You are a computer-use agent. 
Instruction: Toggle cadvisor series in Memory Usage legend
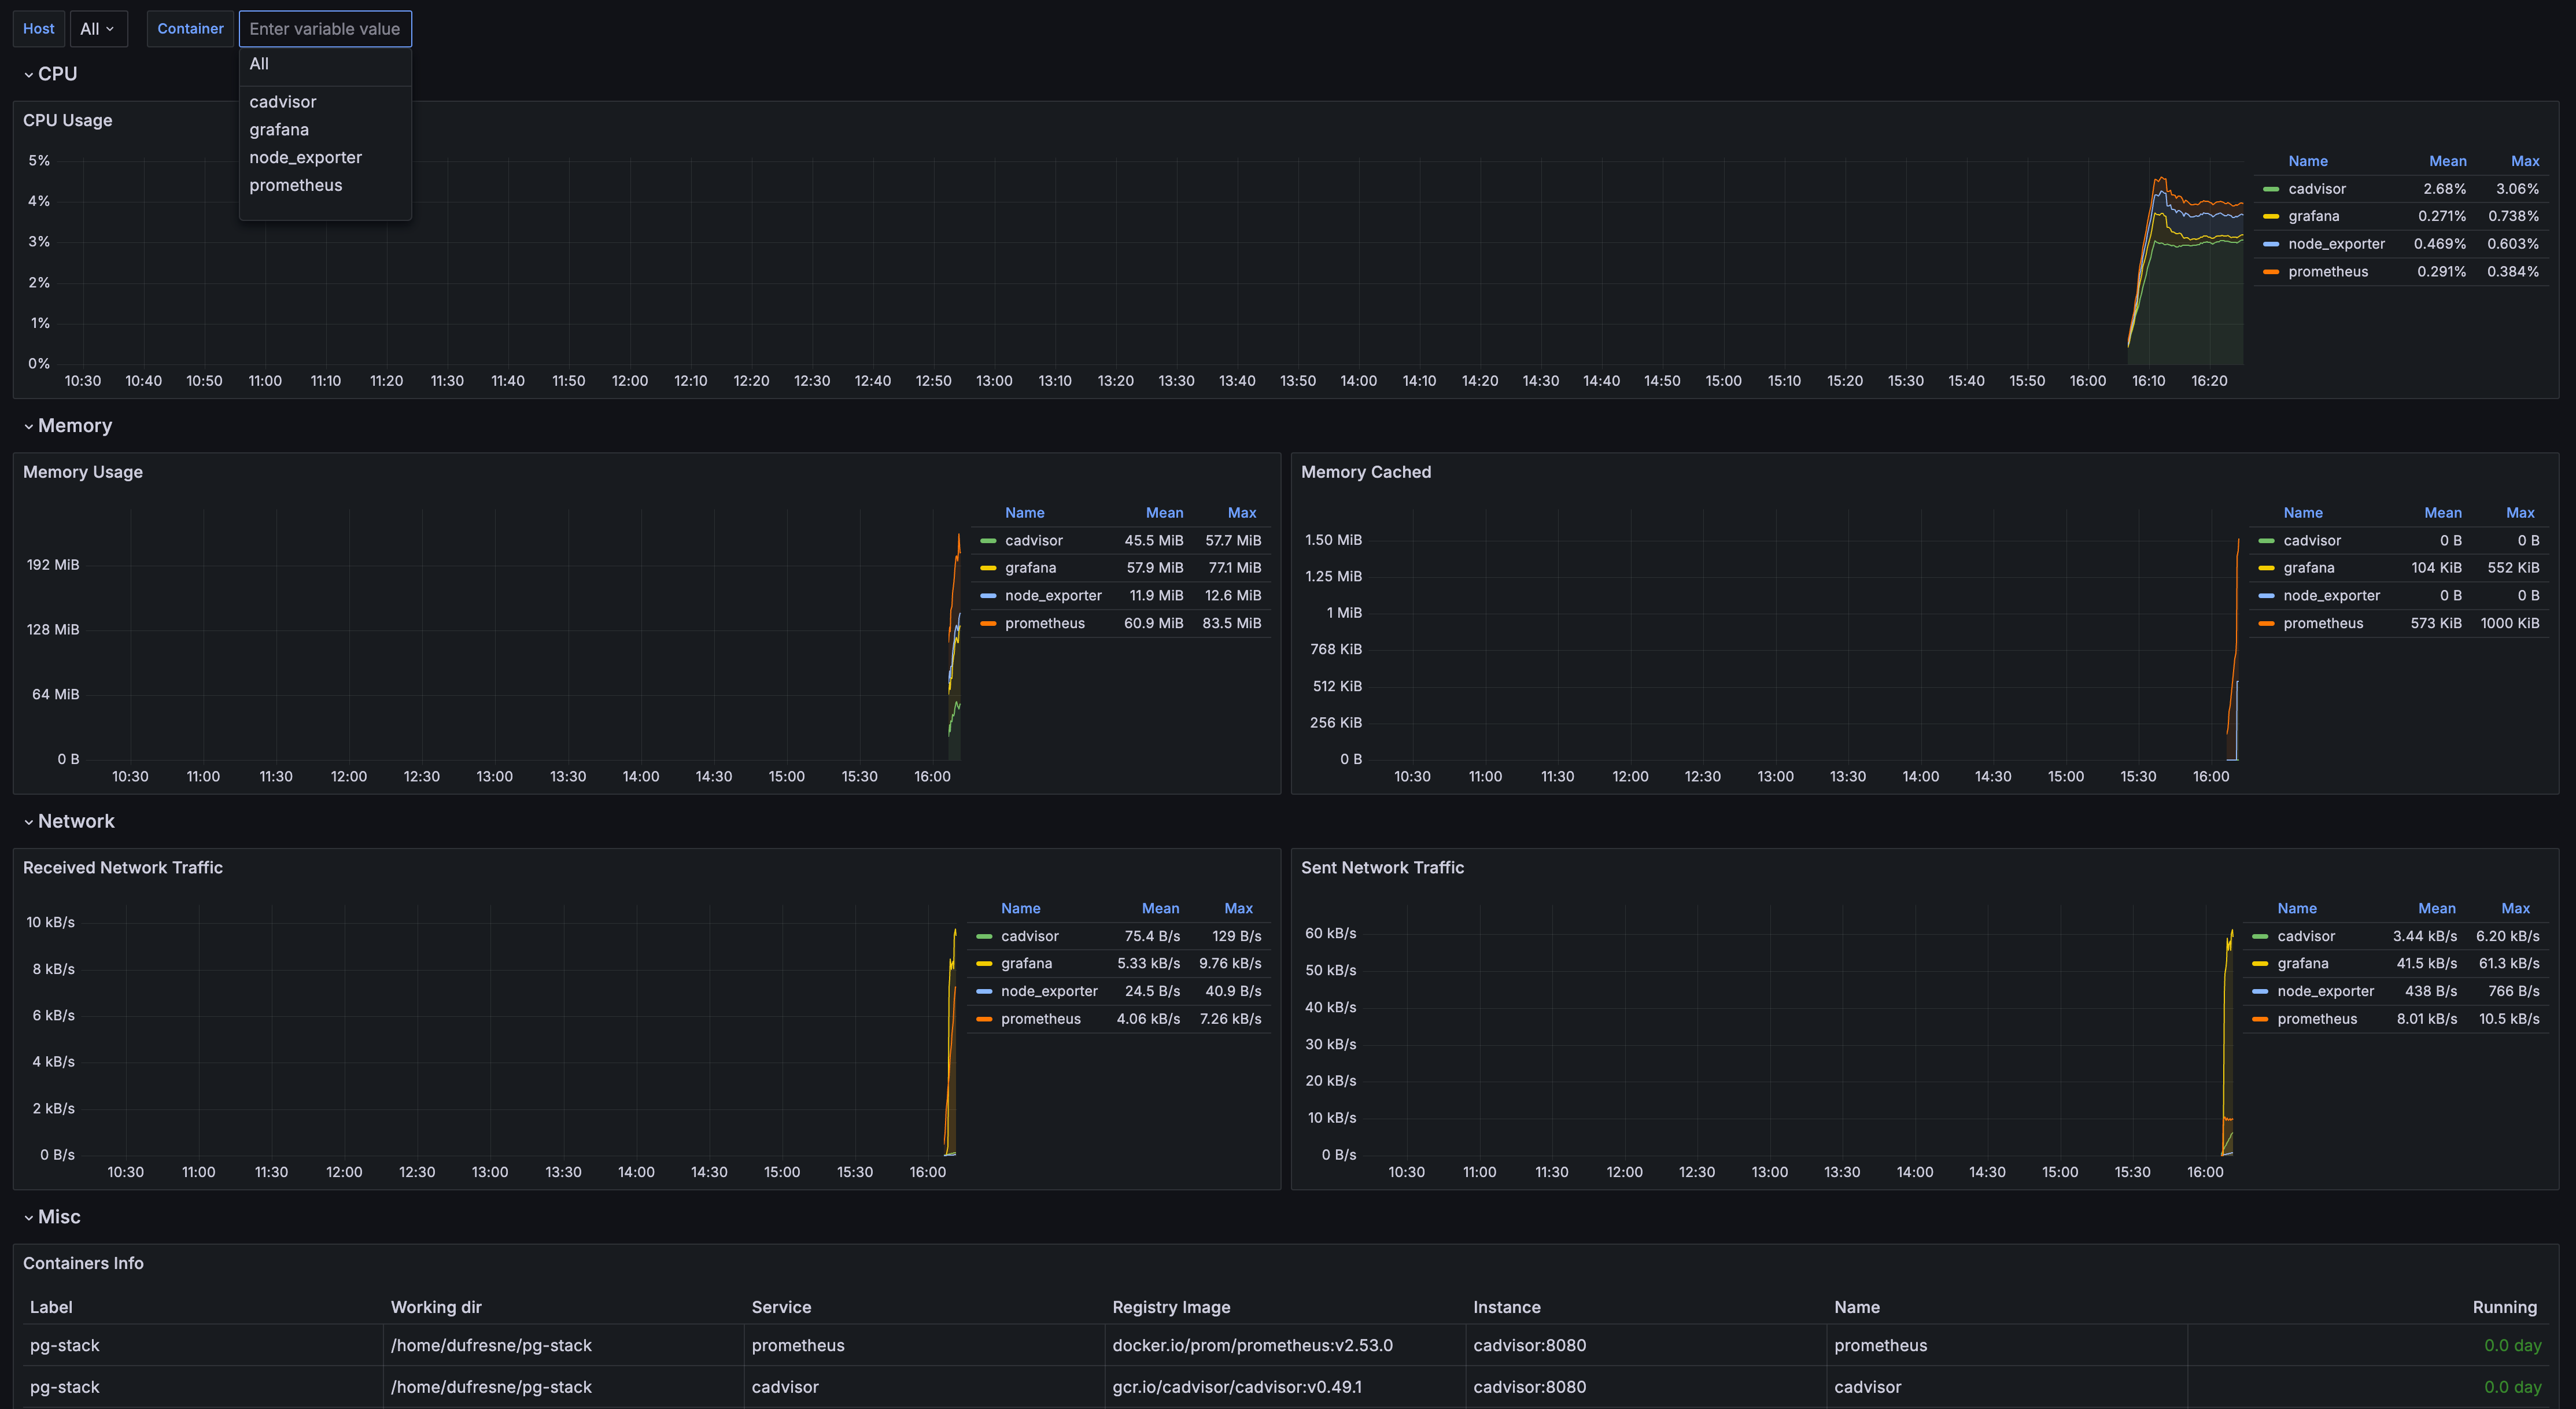point(1033,541)
